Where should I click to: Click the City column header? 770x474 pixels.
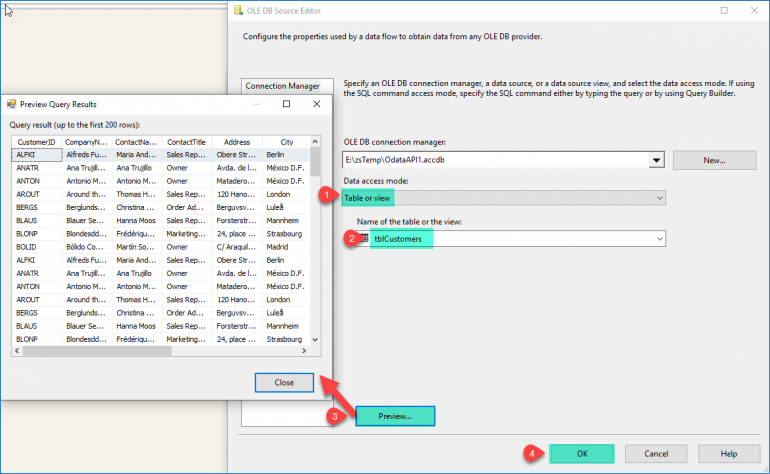(286, 142)
